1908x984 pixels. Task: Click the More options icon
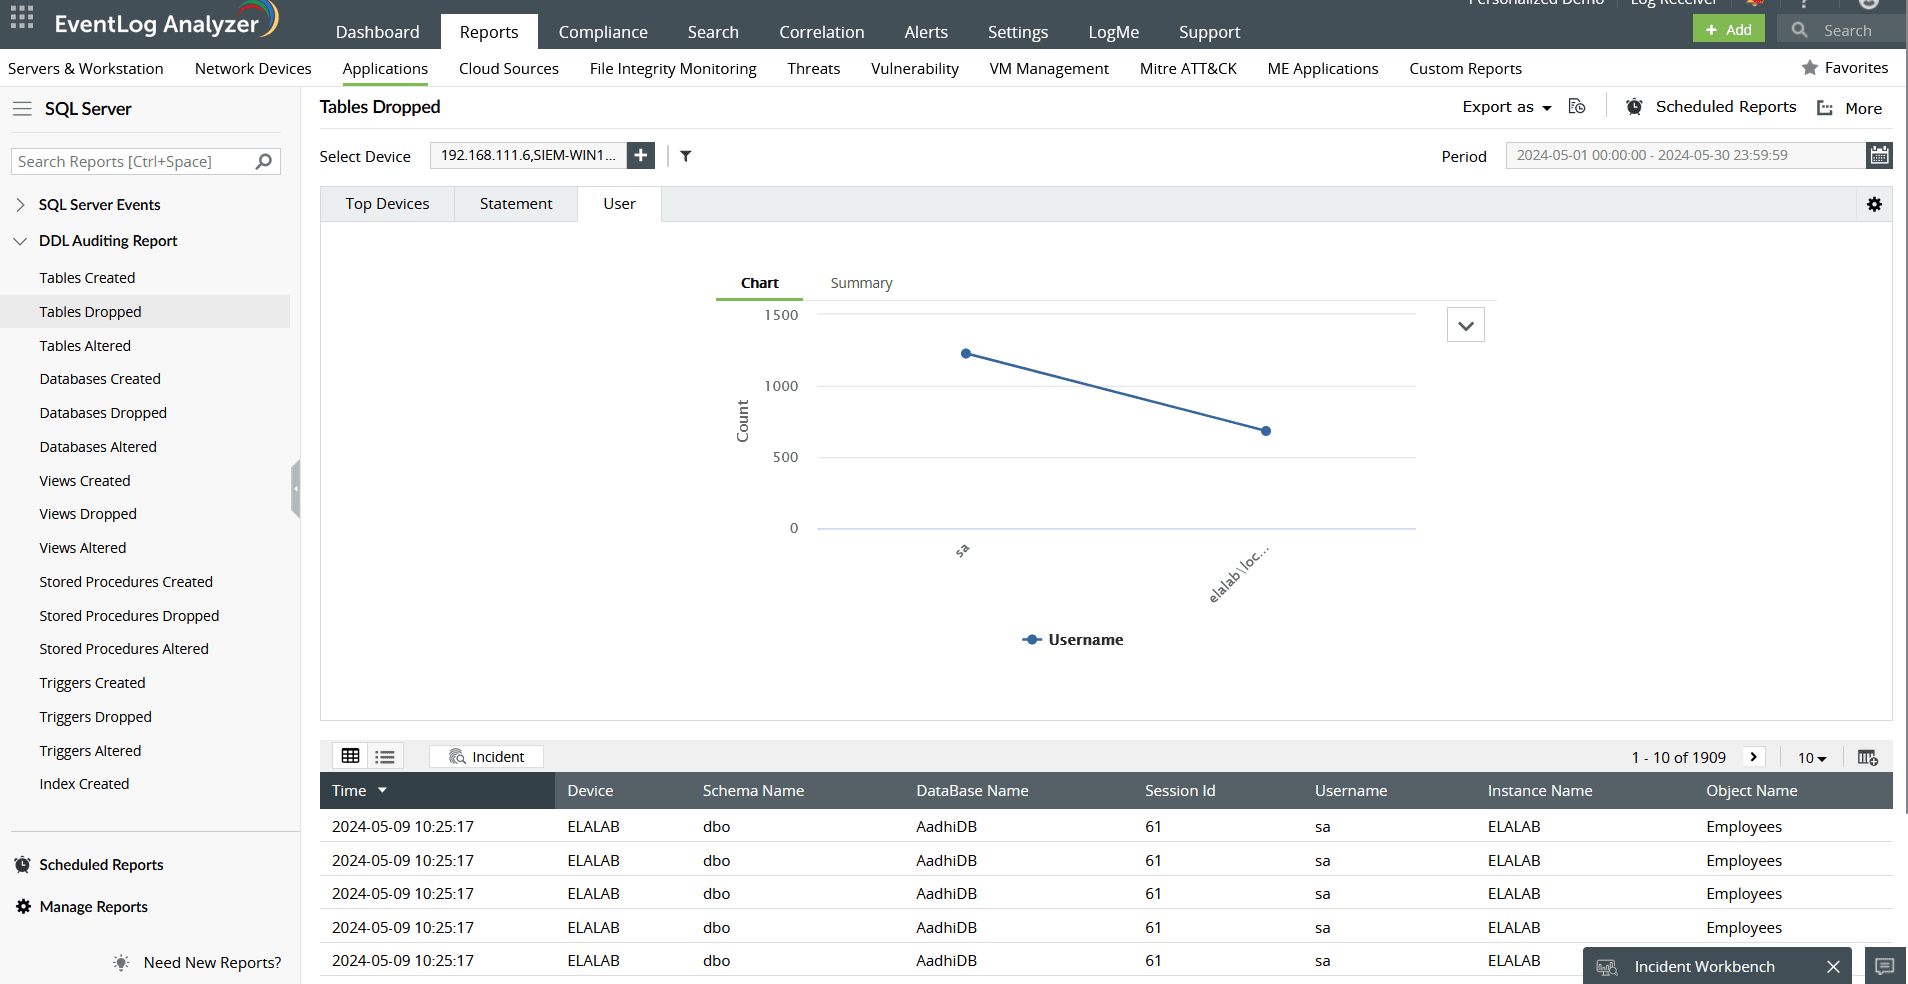pos(1825,108)
